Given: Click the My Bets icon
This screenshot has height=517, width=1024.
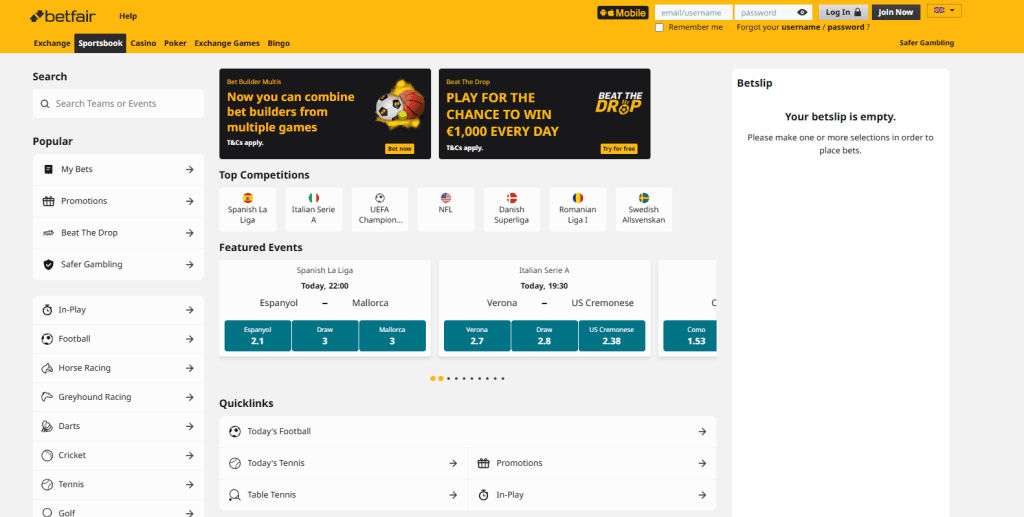Looking at the screenshot, I should [48, 169].
